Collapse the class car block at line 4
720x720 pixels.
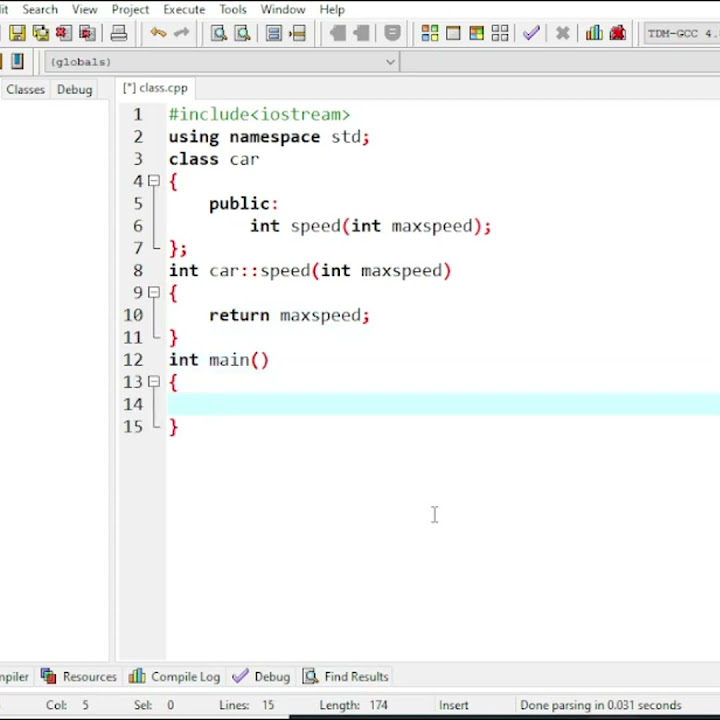pos(154,181)
